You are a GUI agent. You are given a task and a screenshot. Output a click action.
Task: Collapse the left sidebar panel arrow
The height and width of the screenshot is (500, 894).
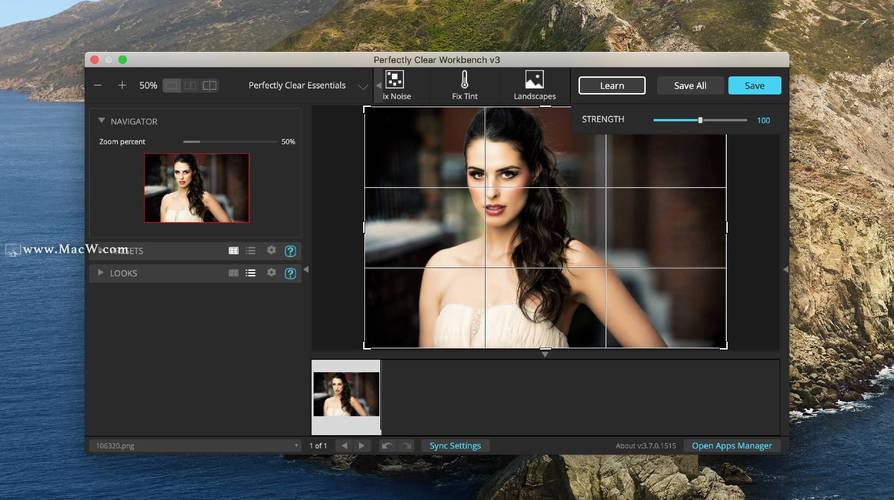(x=306, y=269)
